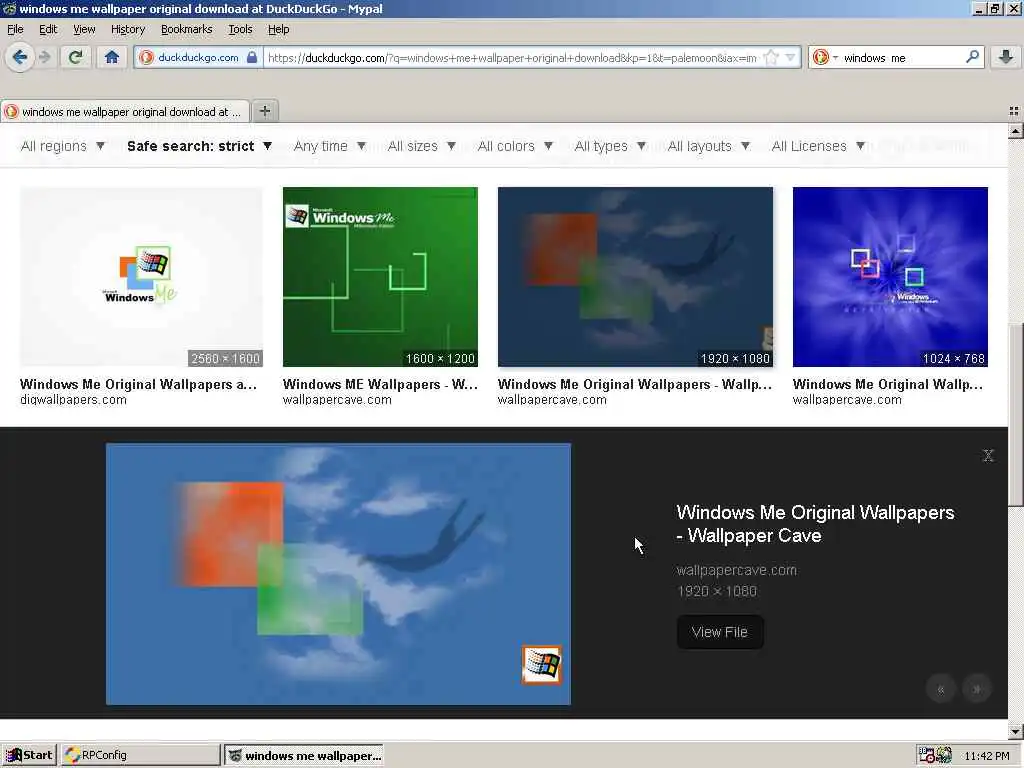Reload the page with the green refresh icon
This screenshot has width=1024, height=768.
[75, 57]
